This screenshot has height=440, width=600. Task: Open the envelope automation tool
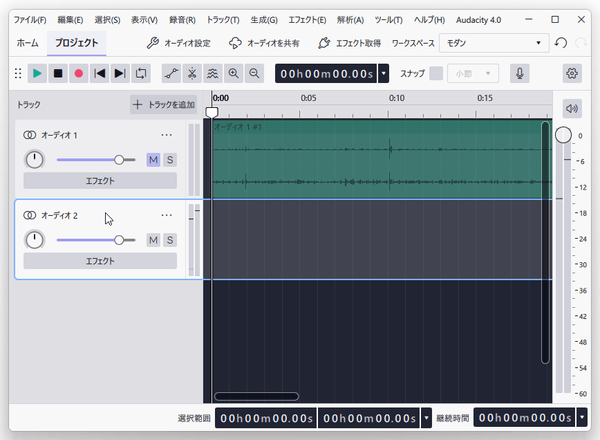171,73
